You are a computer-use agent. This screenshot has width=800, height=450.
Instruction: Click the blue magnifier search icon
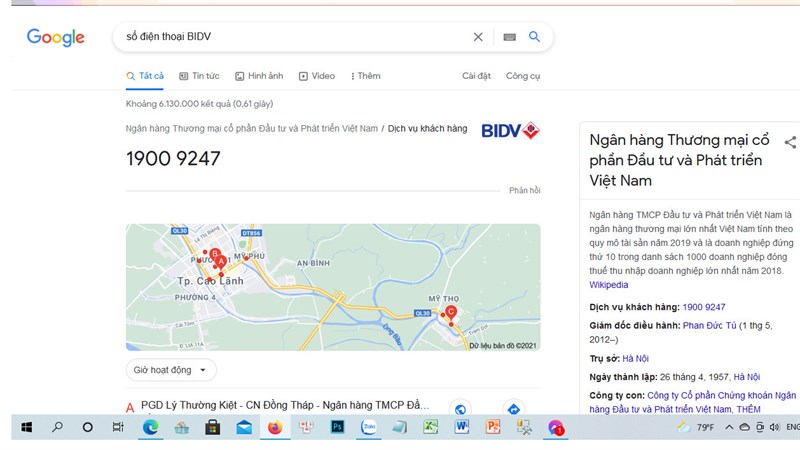534,36
